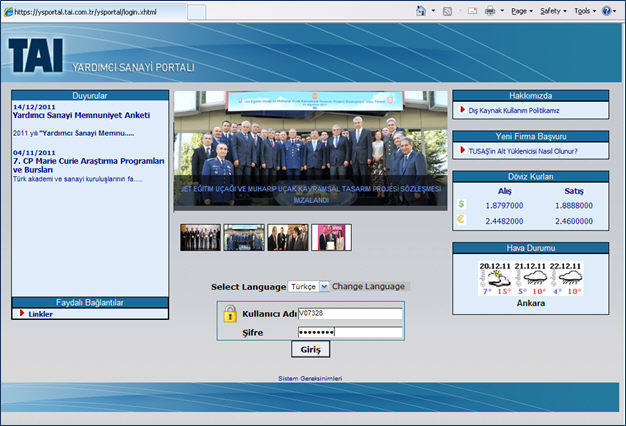Click the Hakkımızda panel header
Image resolution: width=626 pixels, height=426 pixels.
[531, 95]
